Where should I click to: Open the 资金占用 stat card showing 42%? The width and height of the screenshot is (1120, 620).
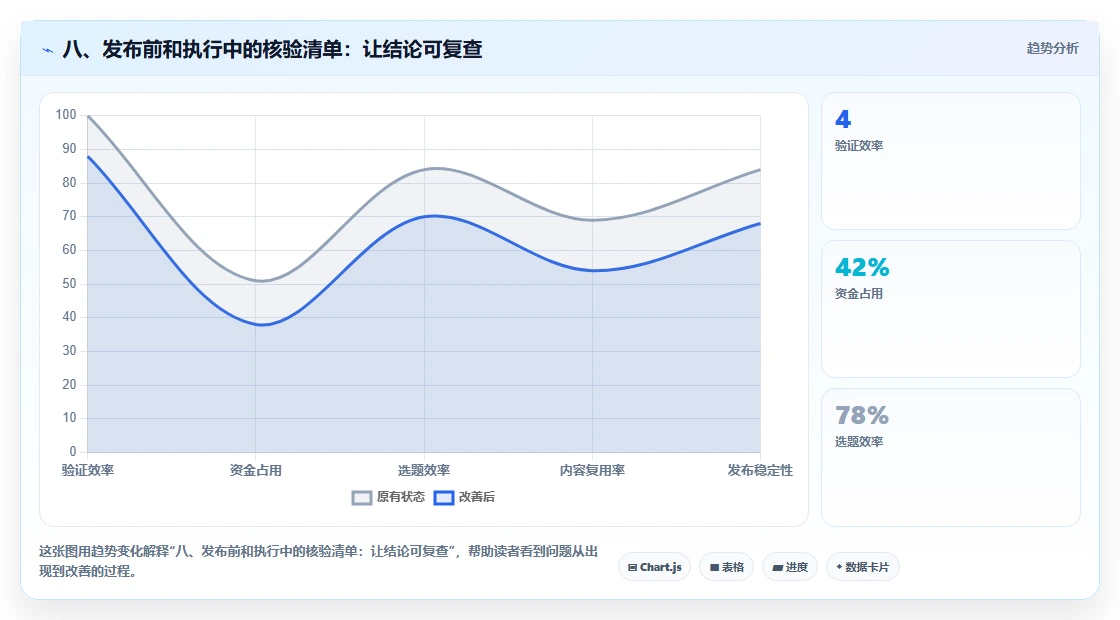point(951,309)
